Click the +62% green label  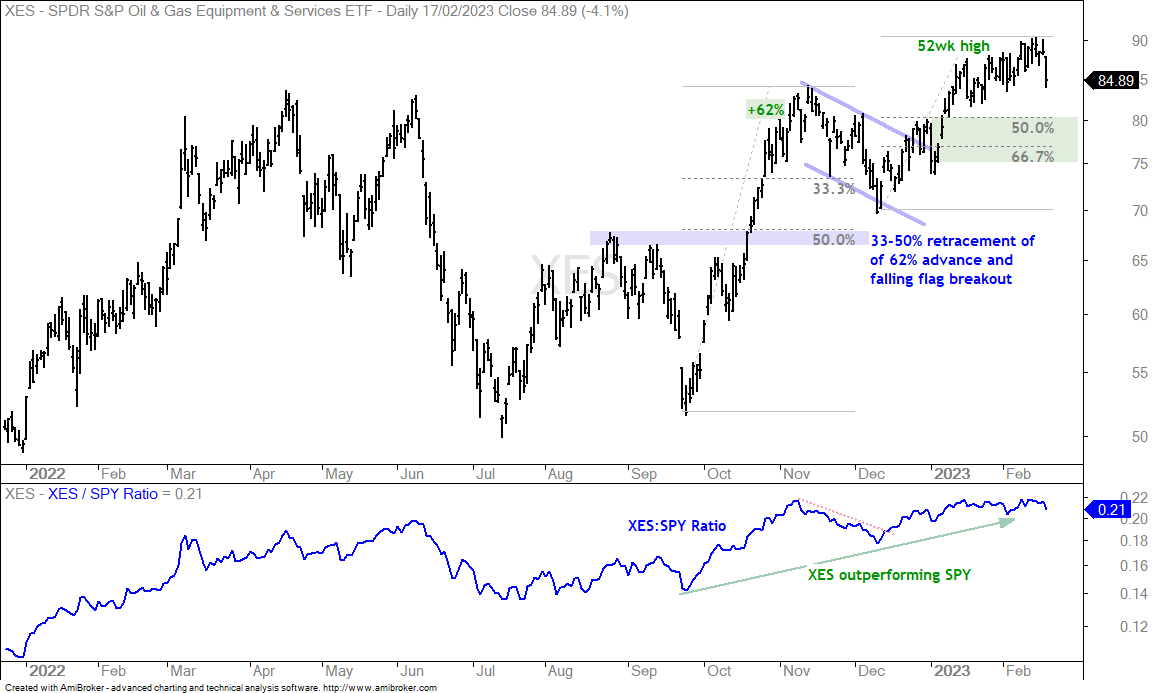pos(765,109)
